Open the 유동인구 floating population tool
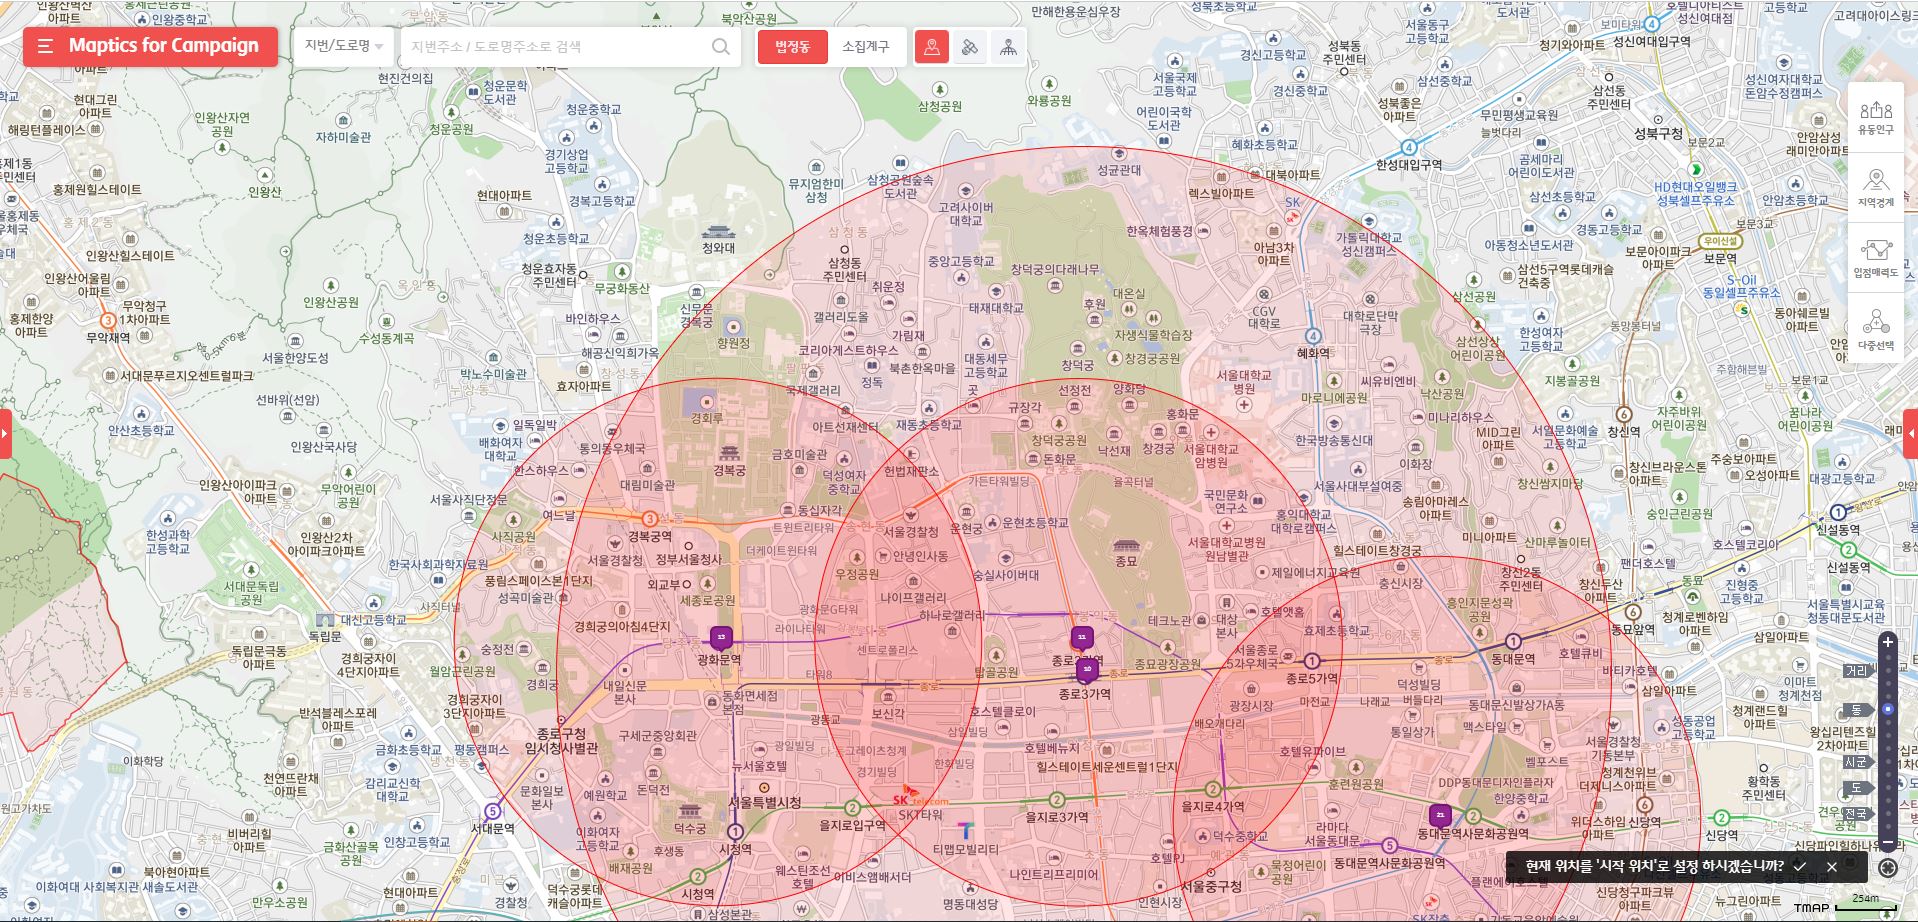Image resolution: width=1918 pixels, height=922 pixels. pyautogui.click(x=1875, y=118)
